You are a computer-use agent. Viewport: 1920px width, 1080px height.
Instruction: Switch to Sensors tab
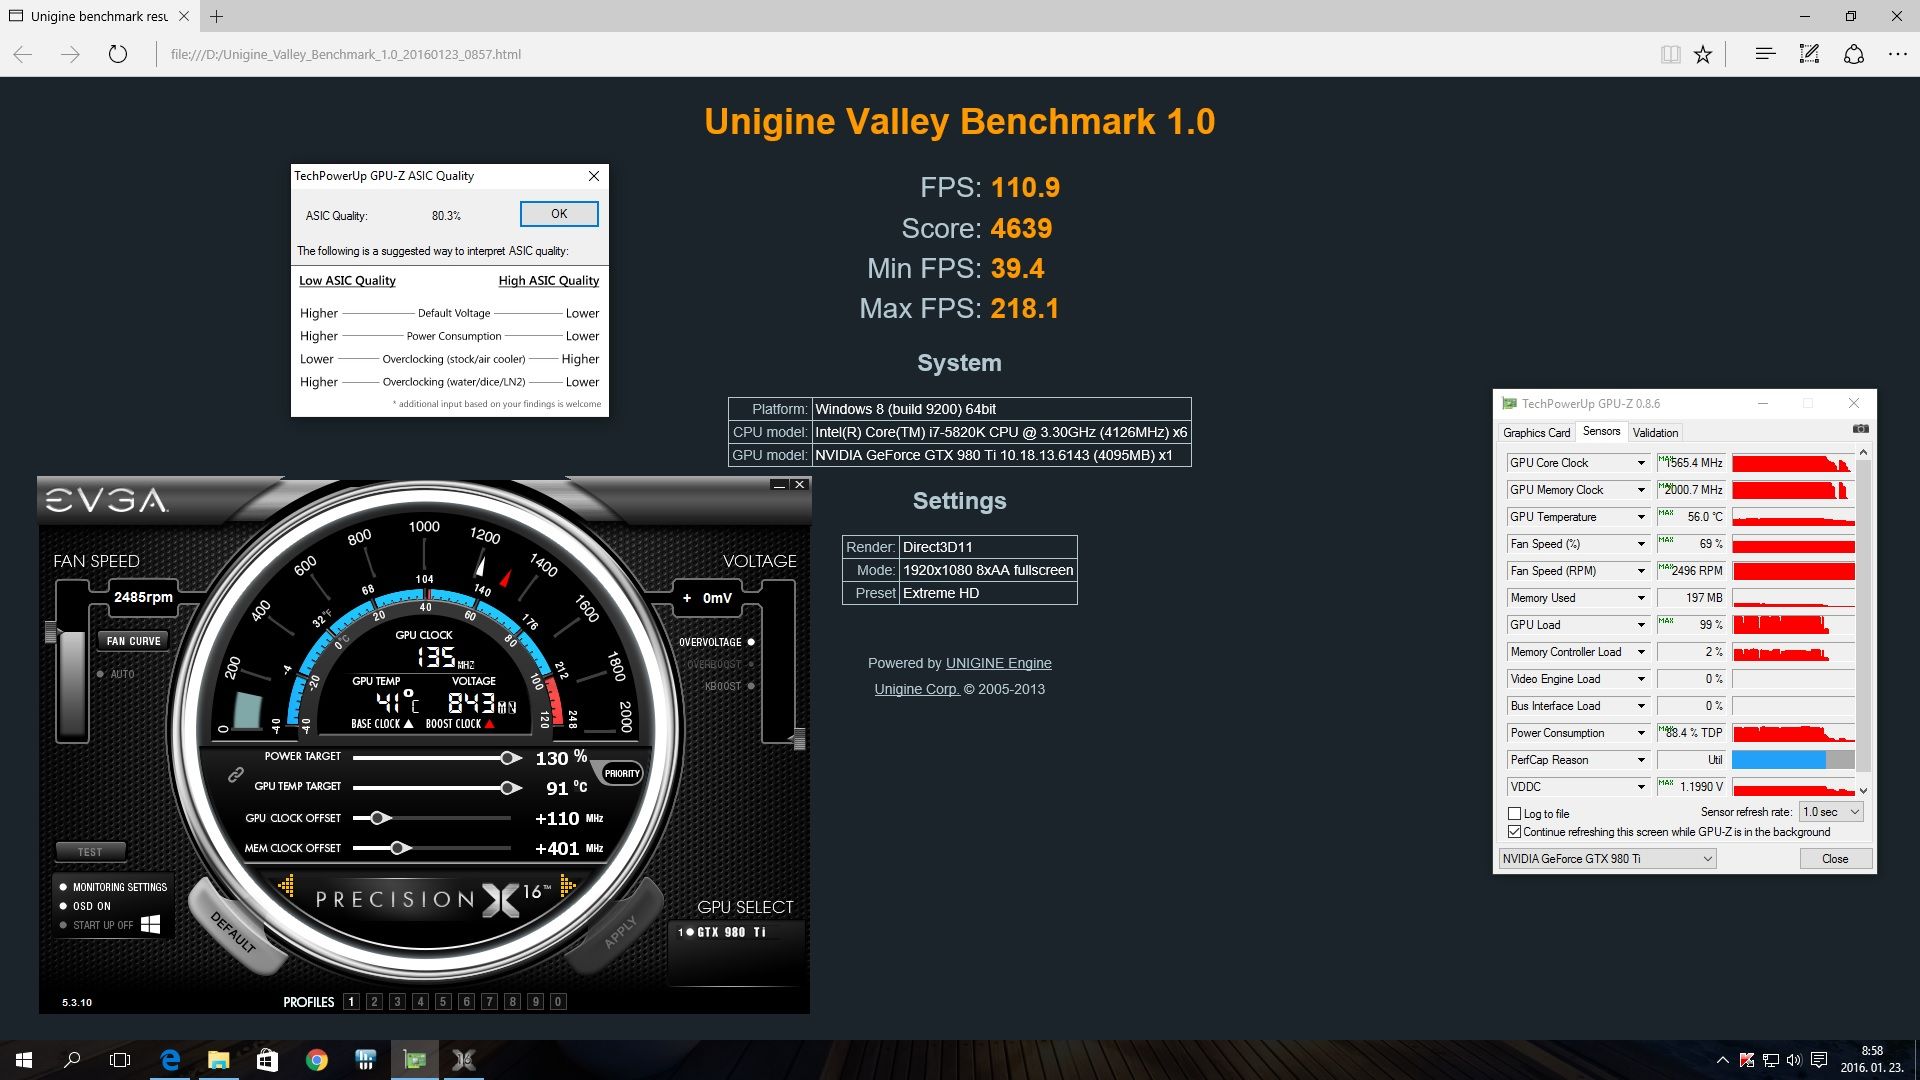click(x=1601, y=431)
